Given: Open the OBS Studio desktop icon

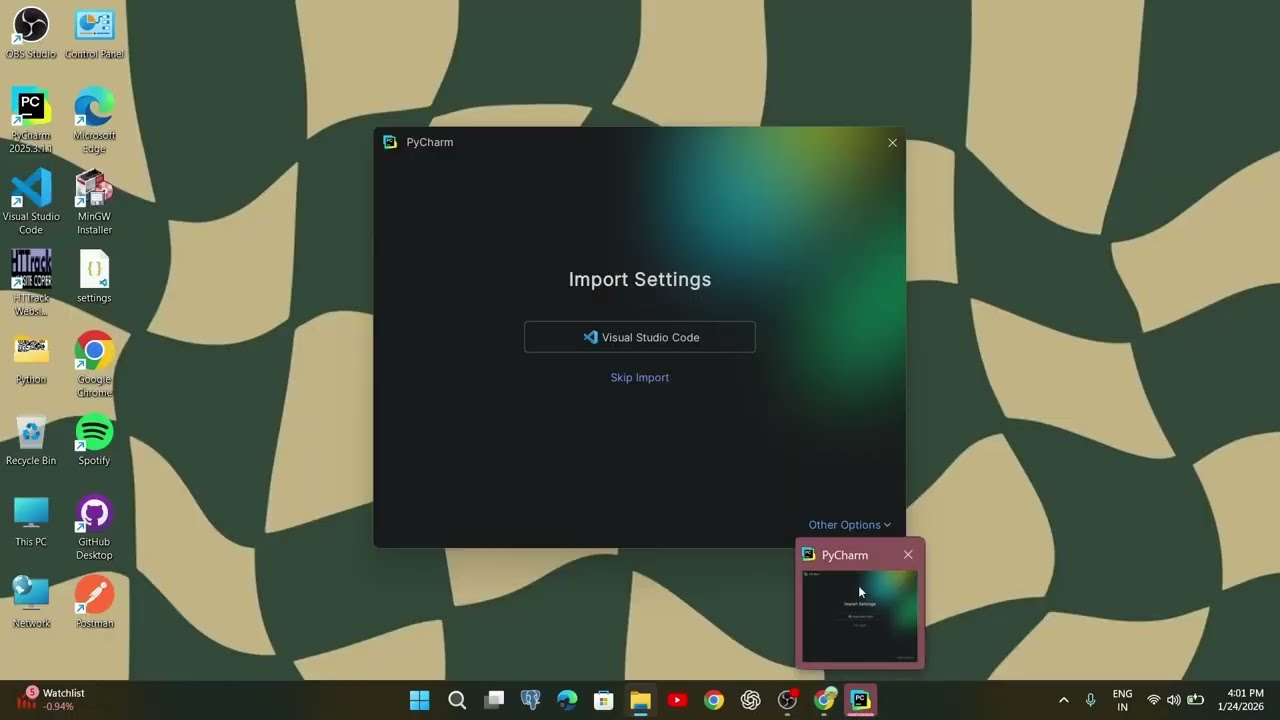Looking at the screenshot, I should click(31, 33).
